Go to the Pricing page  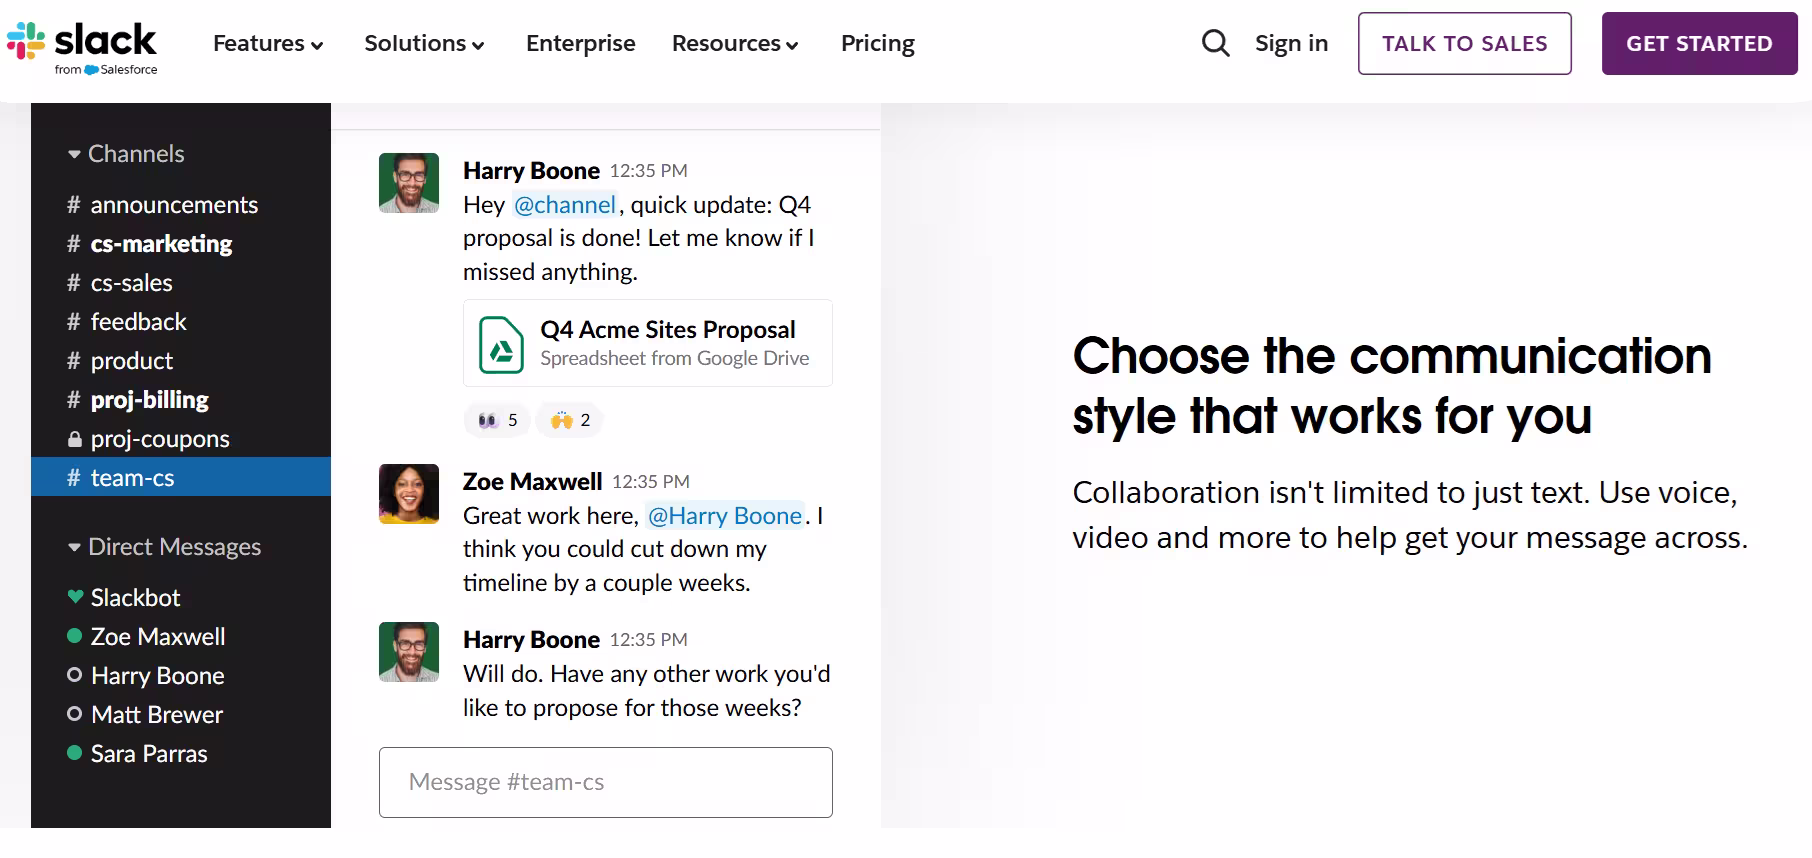tap(878, 43)
